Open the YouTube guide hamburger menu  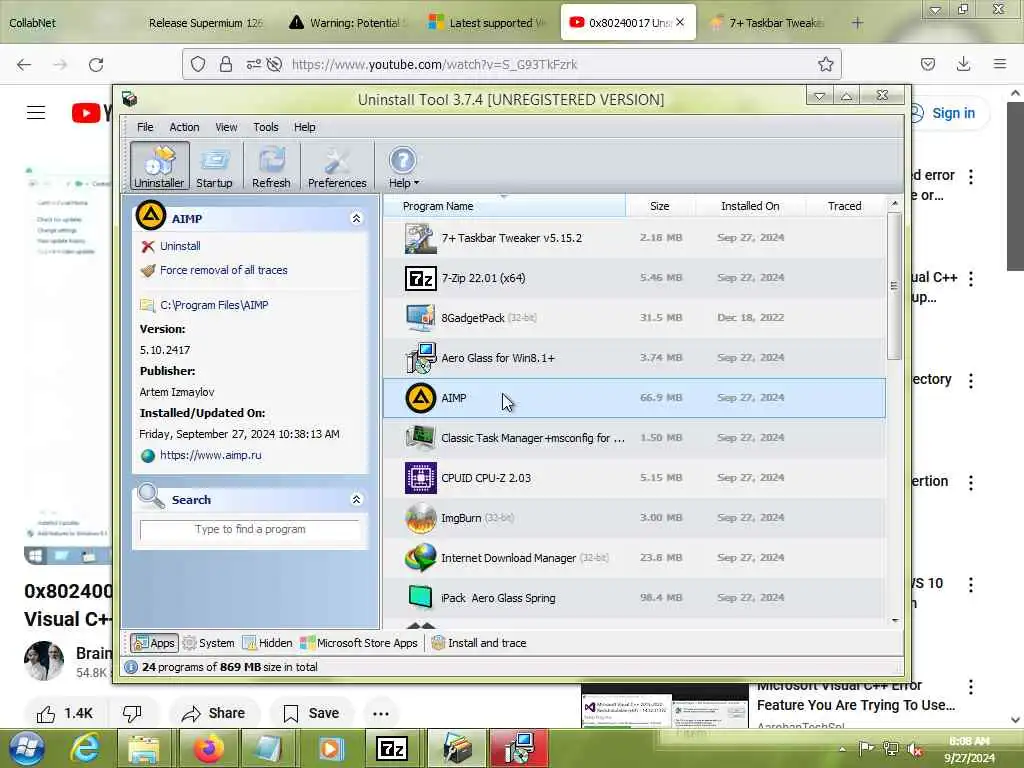click(36, 113)
